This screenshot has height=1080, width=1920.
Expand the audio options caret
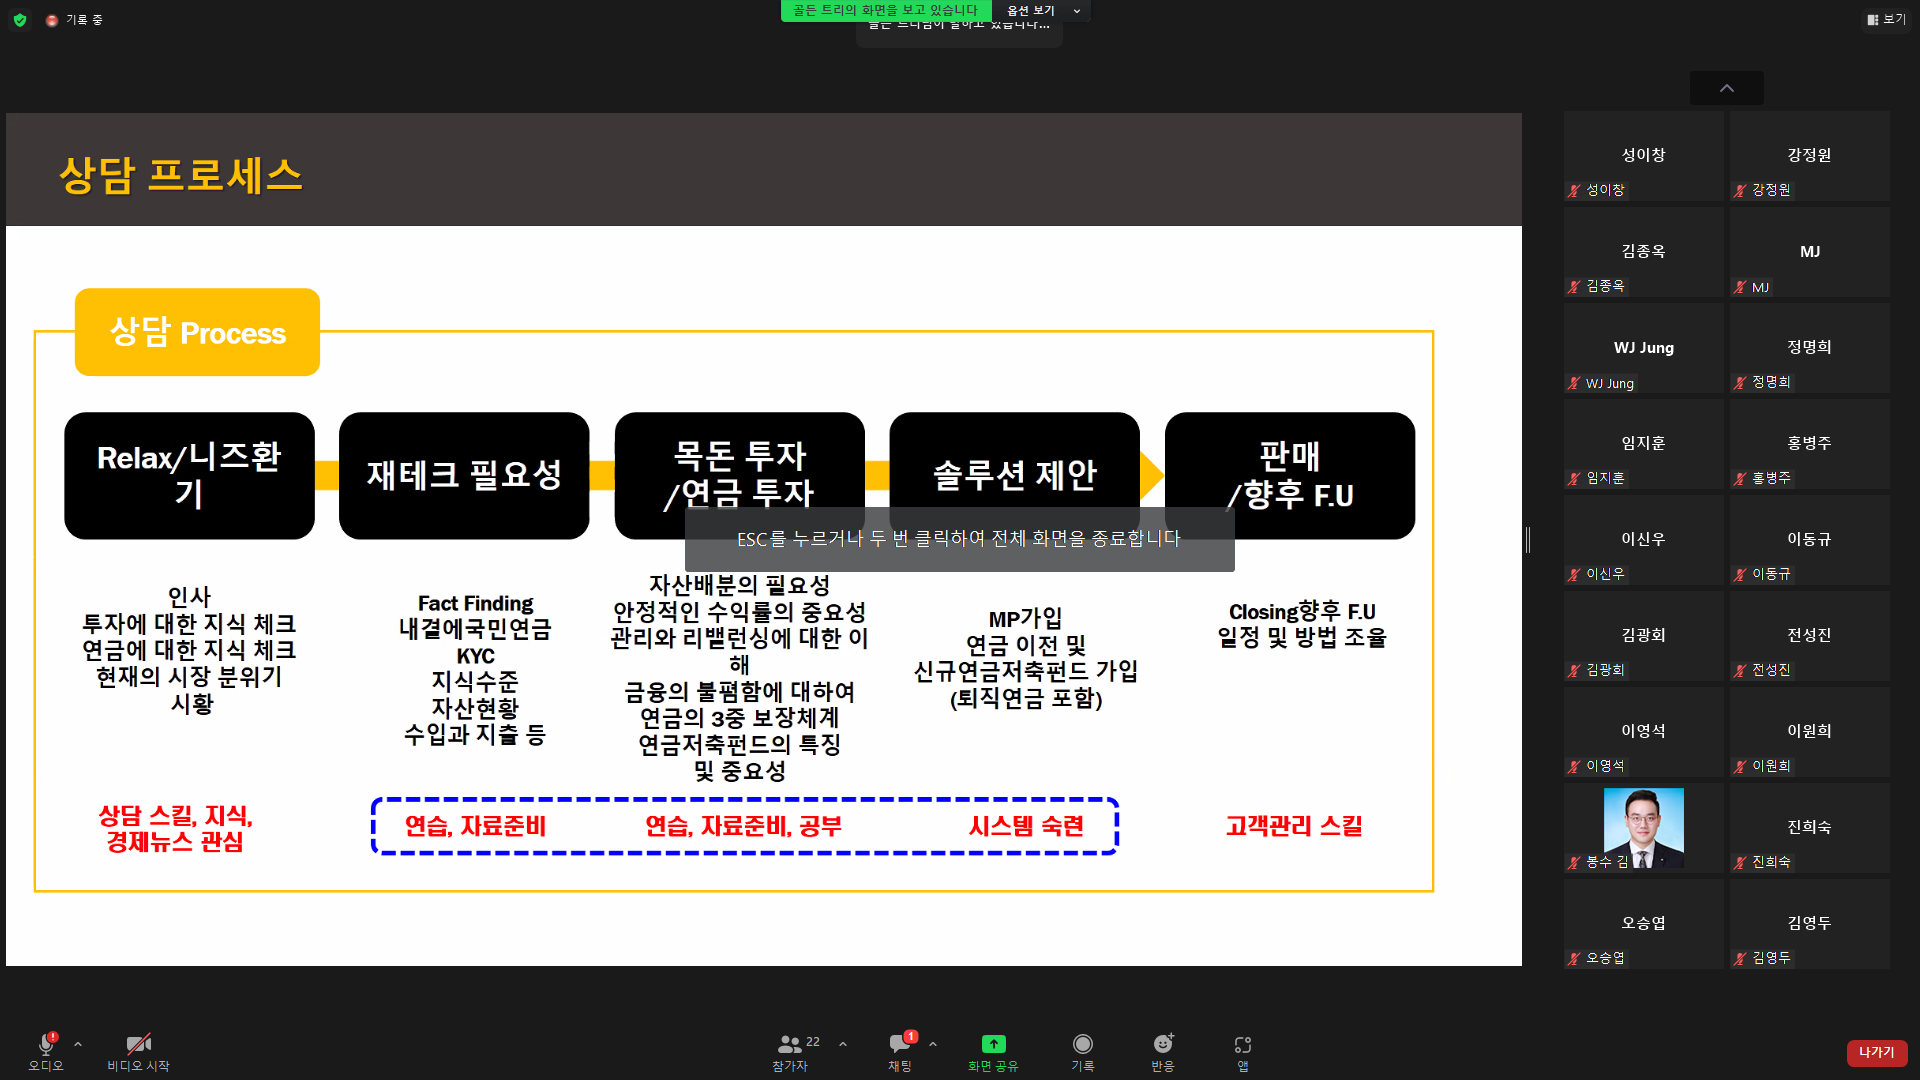point(78,1044)
